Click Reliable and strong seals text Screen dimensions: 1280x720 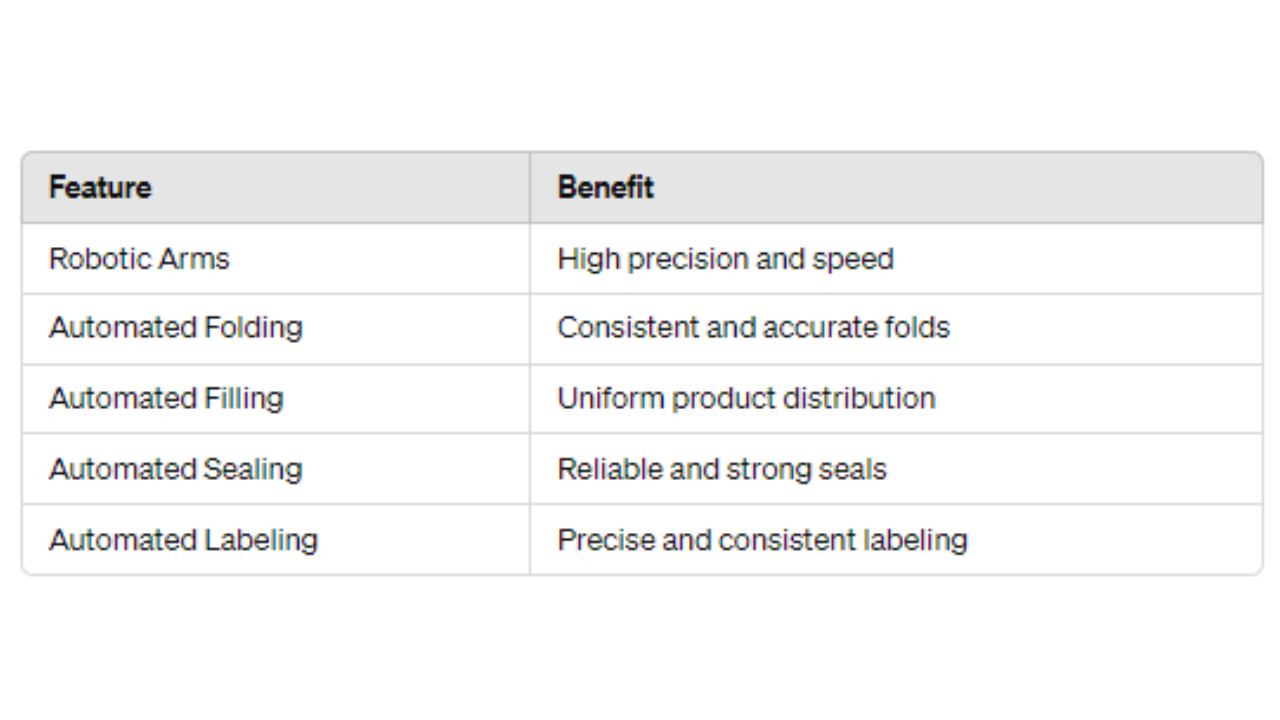[722, 469]
